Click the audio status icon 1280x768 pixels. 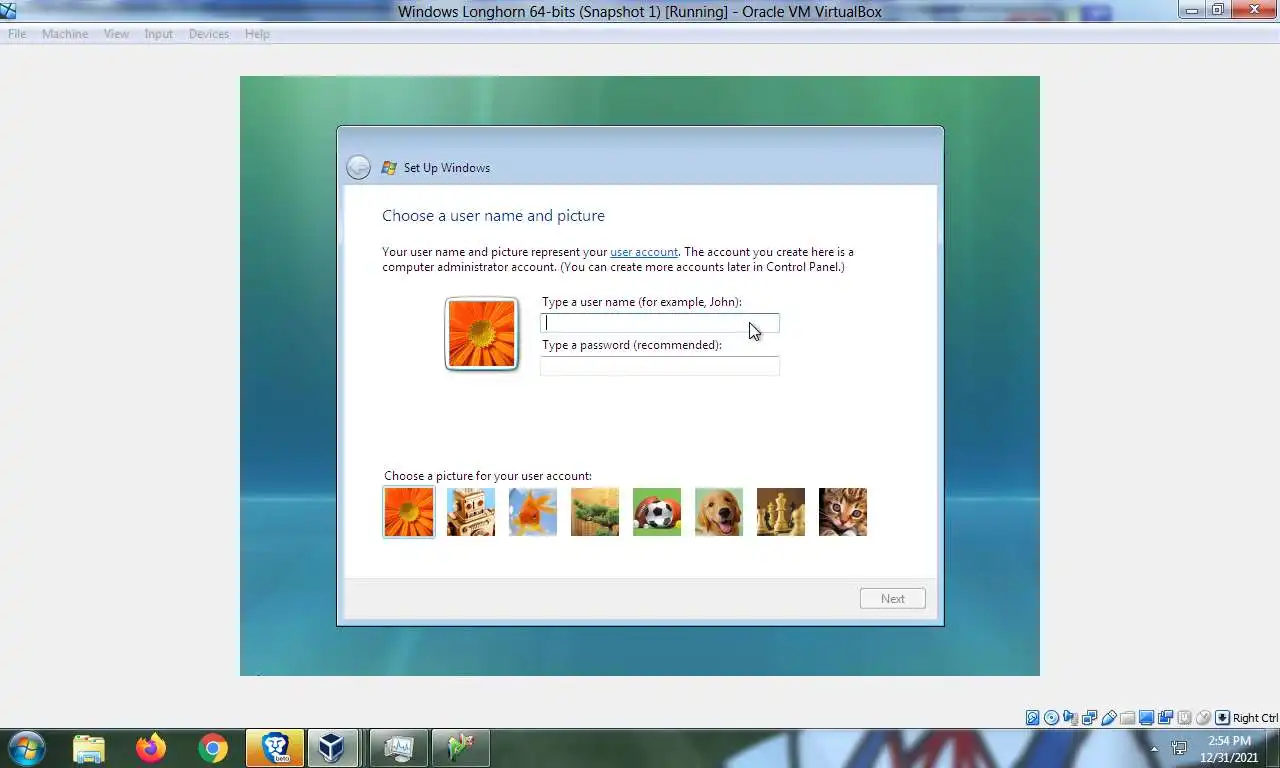[1070, 718]
